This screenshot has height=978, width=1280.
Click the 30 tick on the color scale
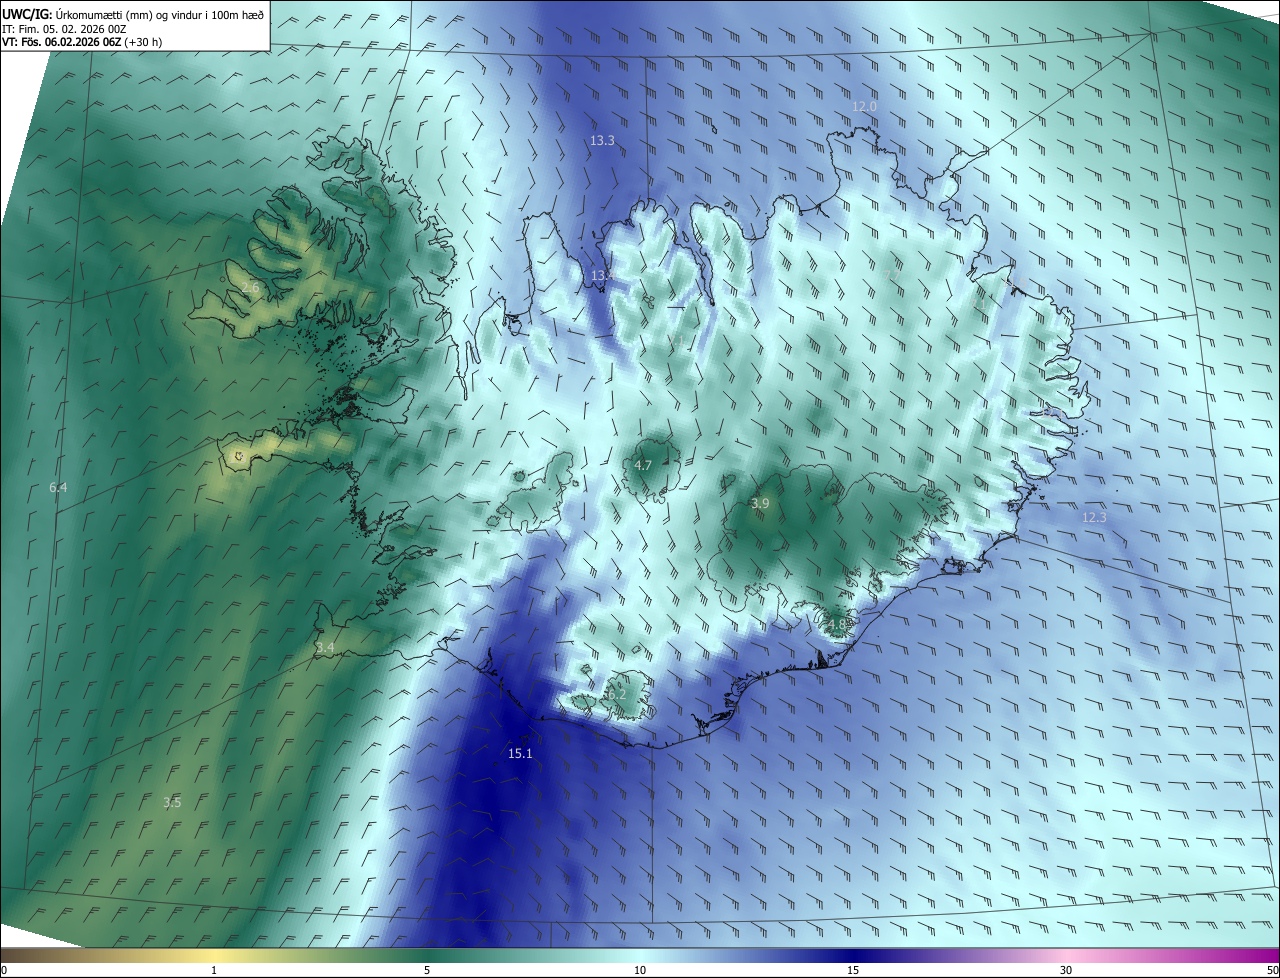point(1066,971)
